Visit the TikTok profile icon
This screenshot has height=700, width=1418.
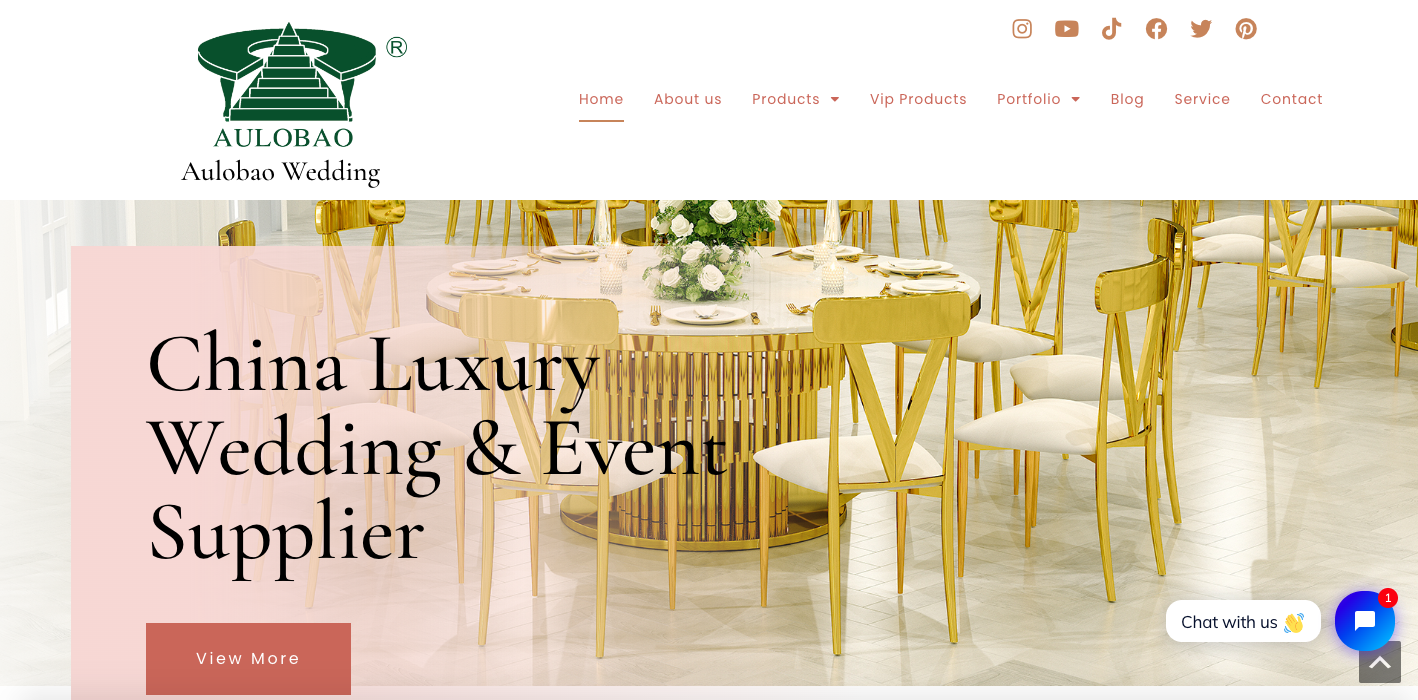tap(1111, 29)
